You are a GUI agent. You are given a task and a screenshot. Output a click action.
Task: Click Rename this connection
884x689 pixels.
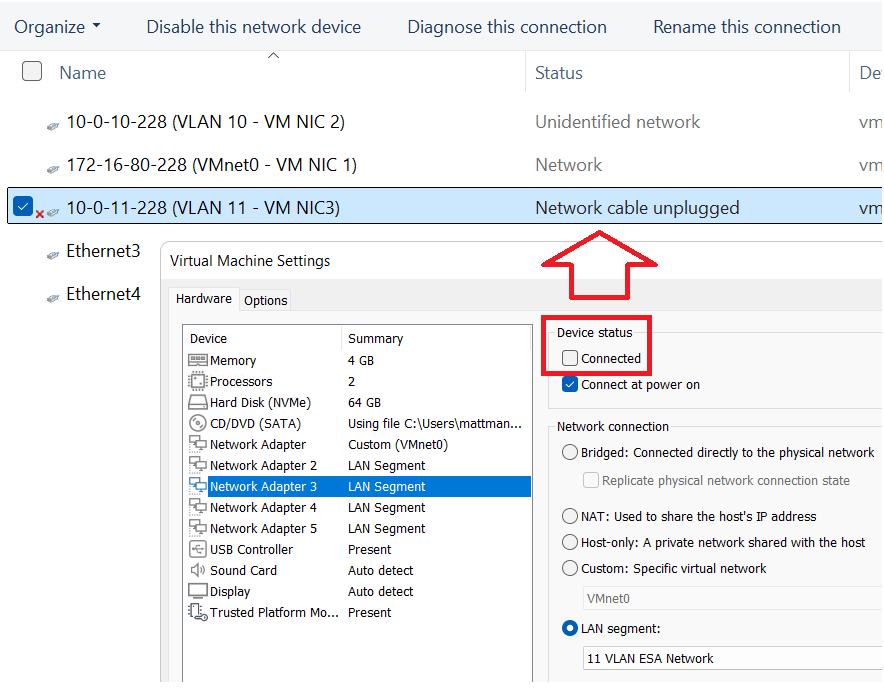(x=746, y=27)
